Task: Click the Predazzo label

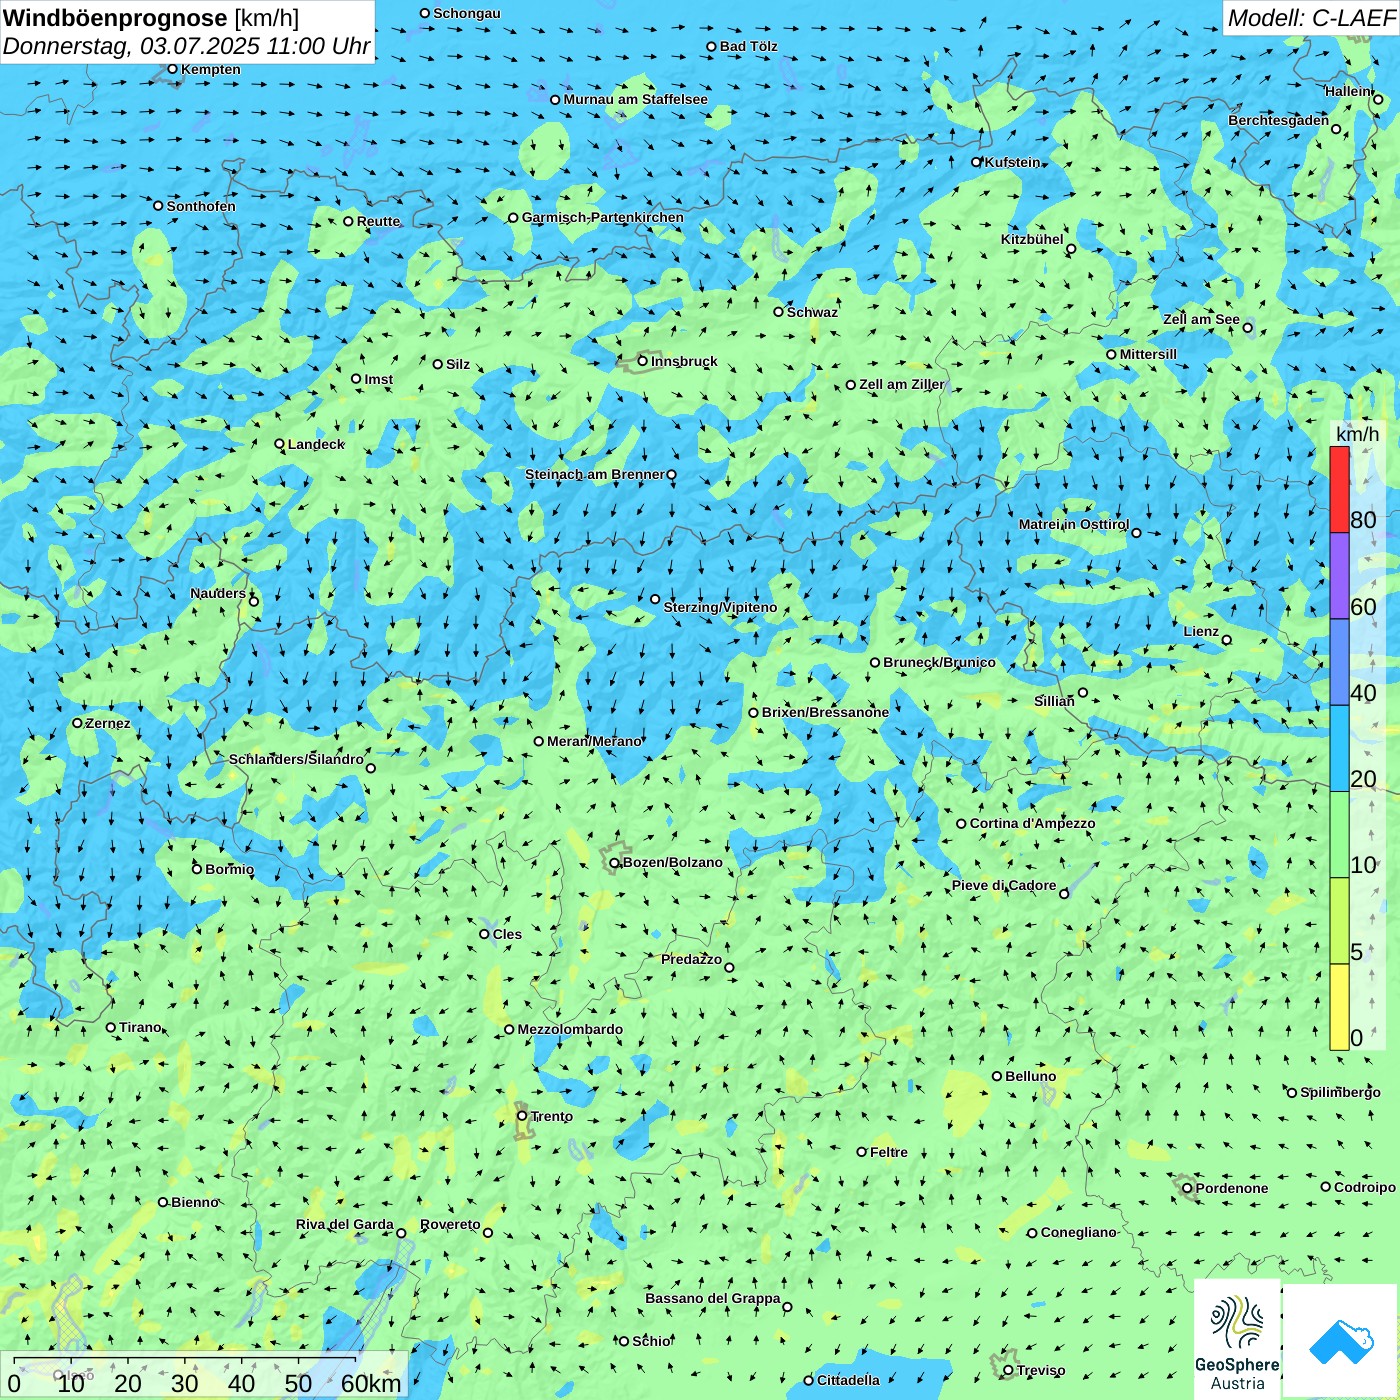Action: [x=691, y=959]
